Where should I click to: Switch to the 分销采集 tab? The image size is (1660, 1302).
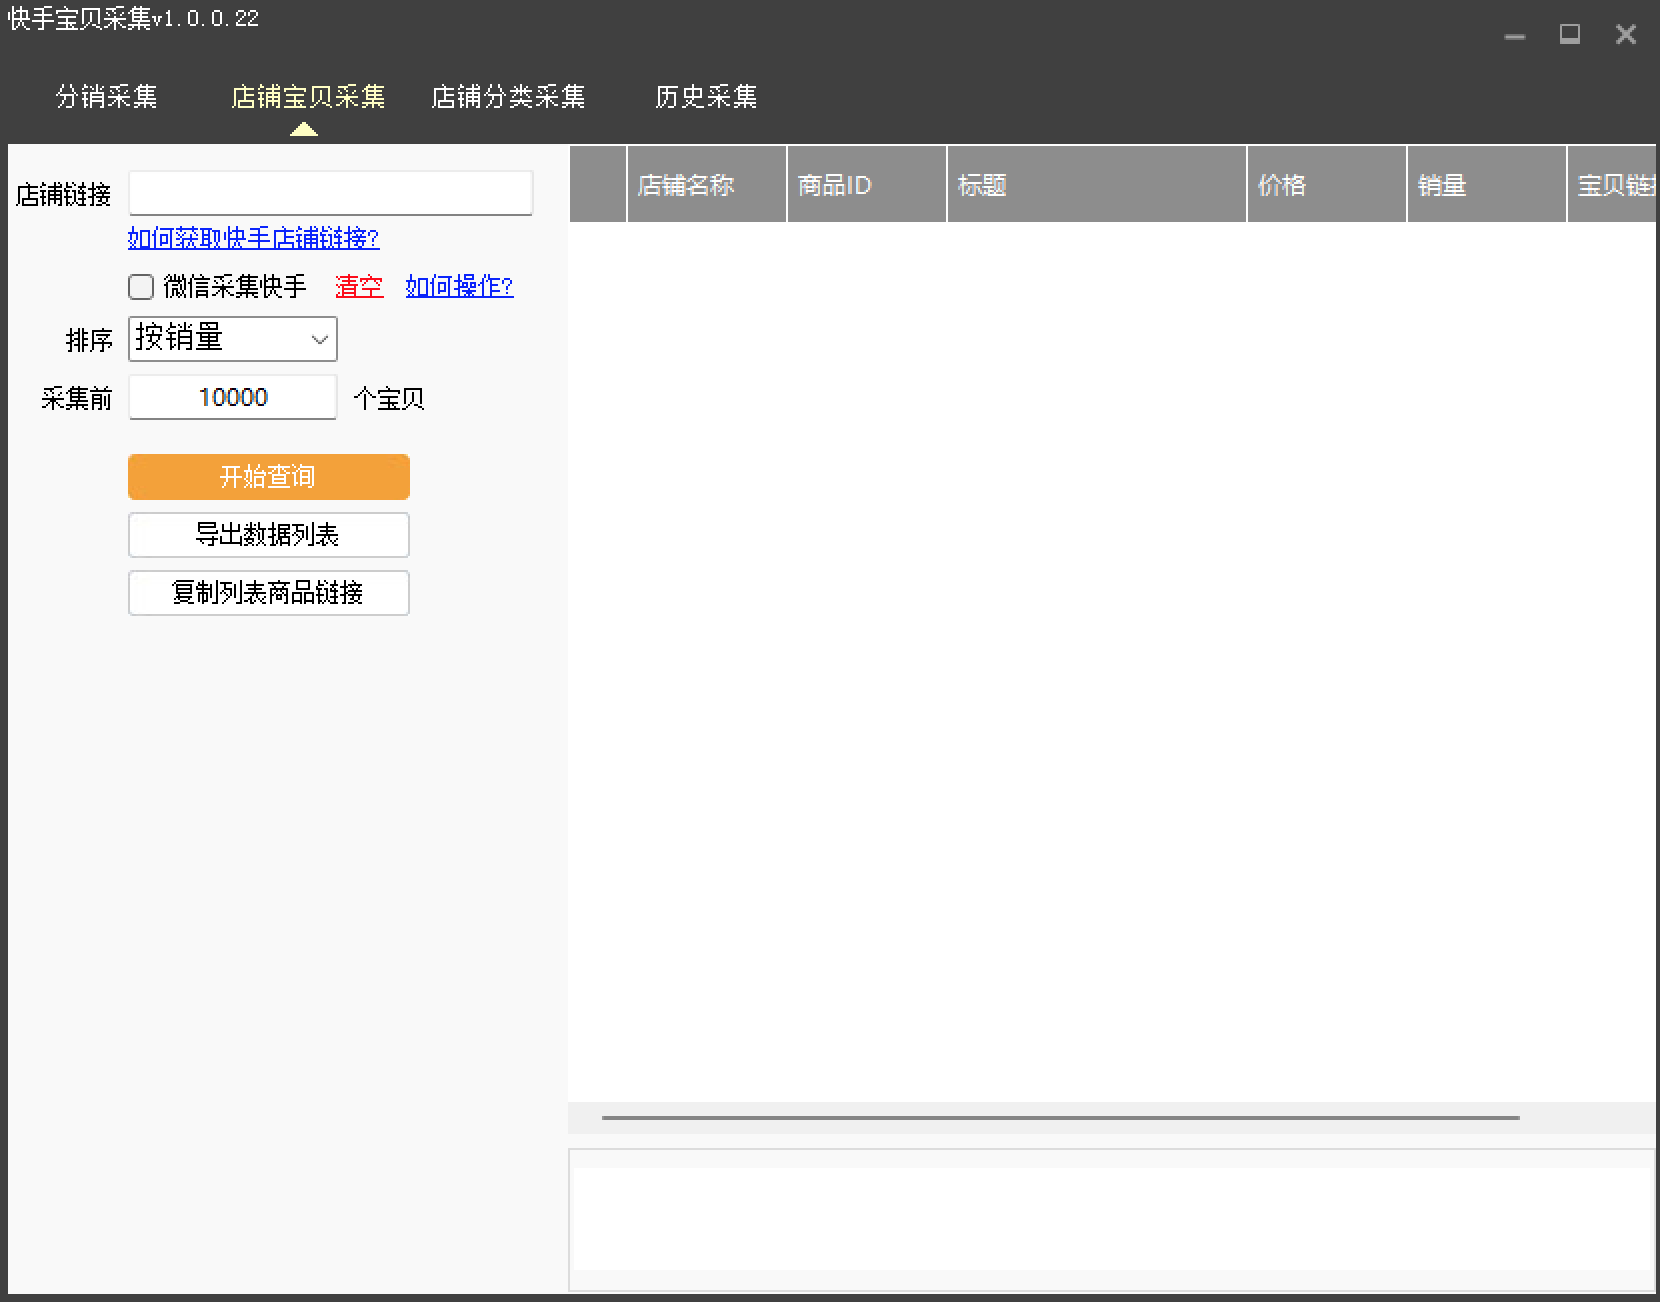pyautogui.click(x=107, y=97)
